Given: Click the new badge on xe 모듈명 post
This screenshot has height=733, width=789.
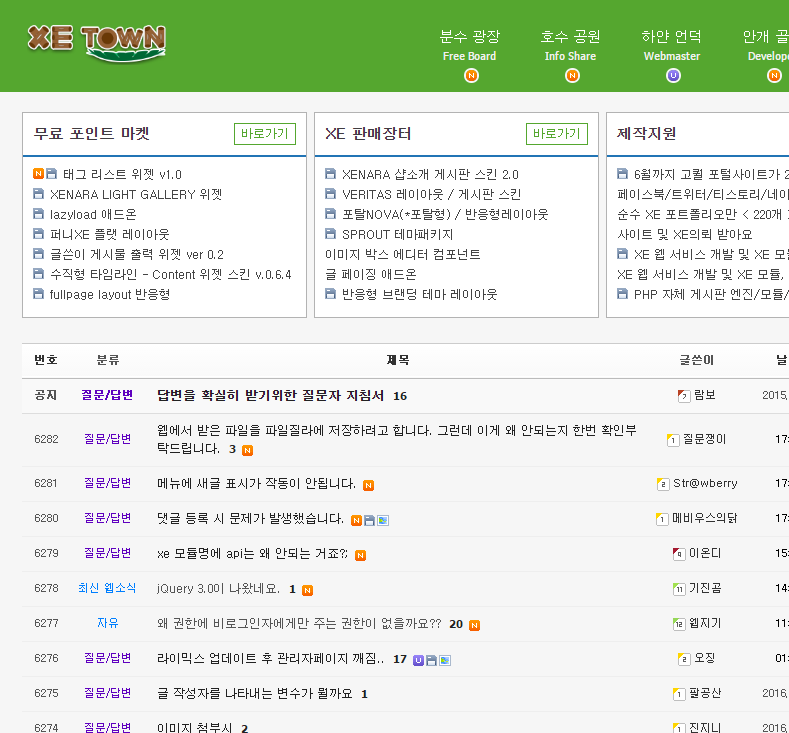Looking at the screenshot, I should [x=361, y=555].
